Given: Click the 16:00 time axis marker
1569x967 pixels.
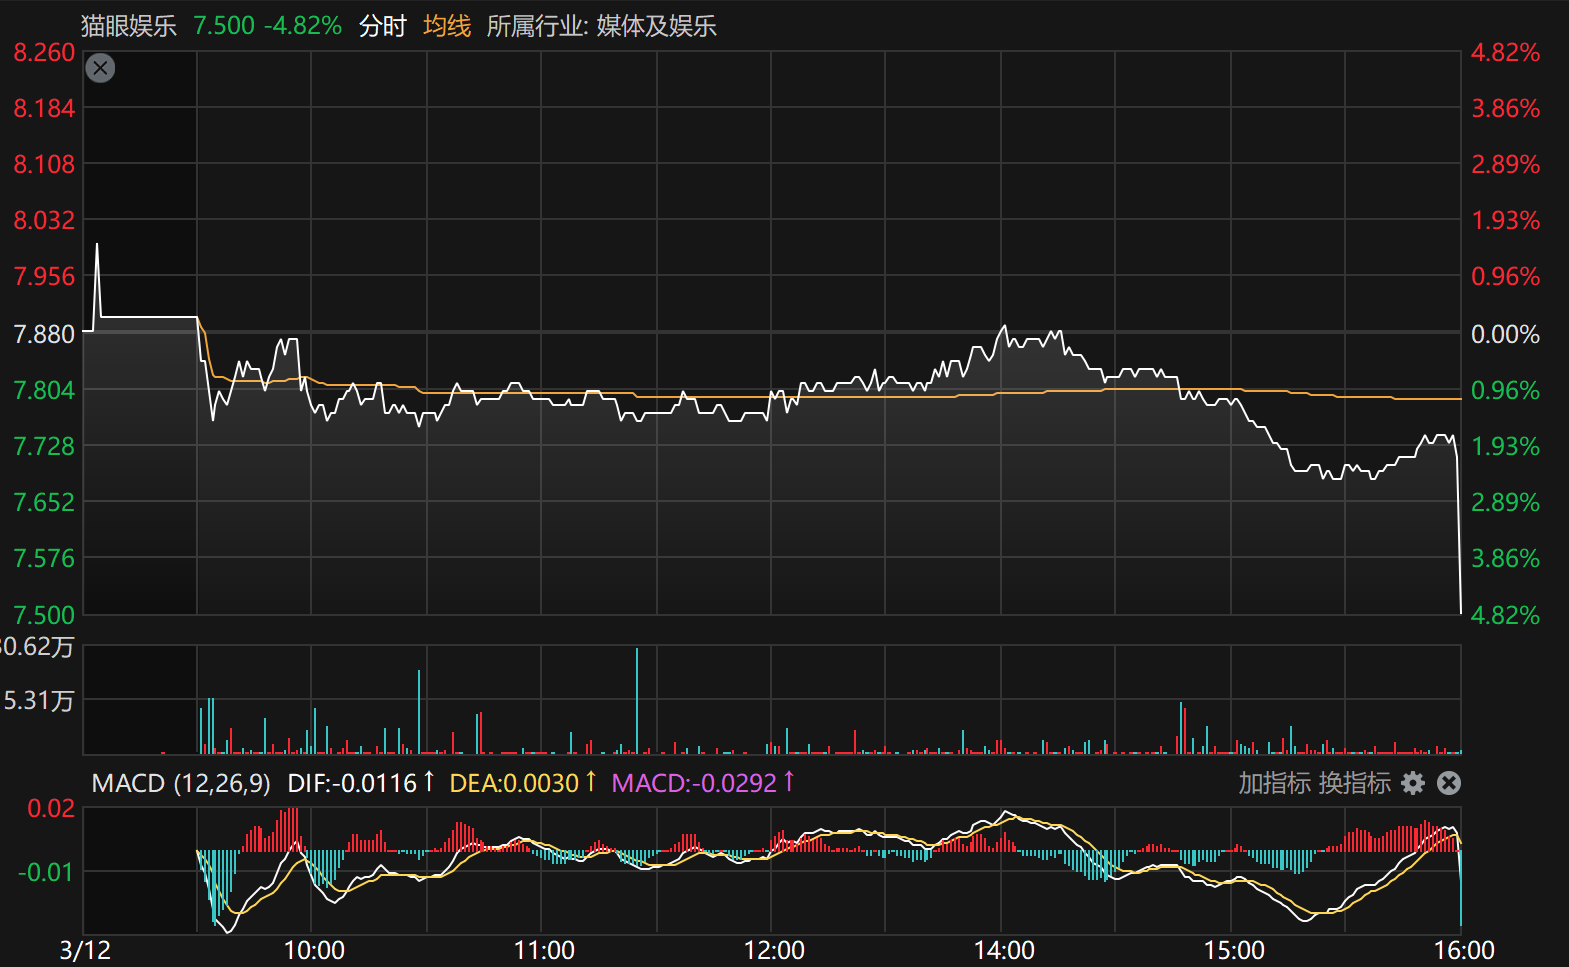Looking at the screenshot, I should coord(1464,950).
